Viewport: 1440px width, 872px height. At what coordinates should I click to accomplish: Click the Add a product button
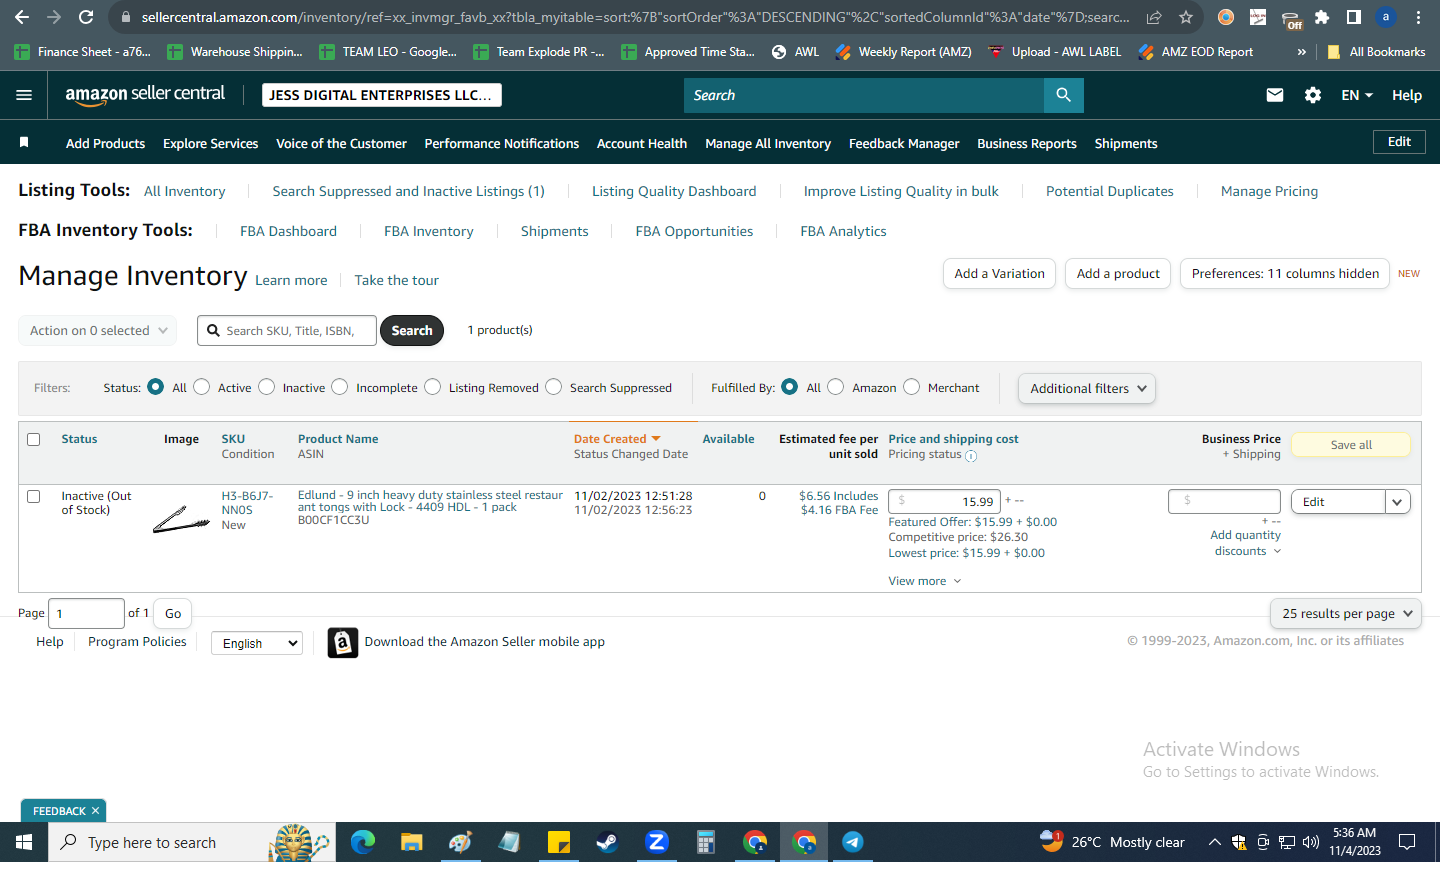pos(1118,273)
